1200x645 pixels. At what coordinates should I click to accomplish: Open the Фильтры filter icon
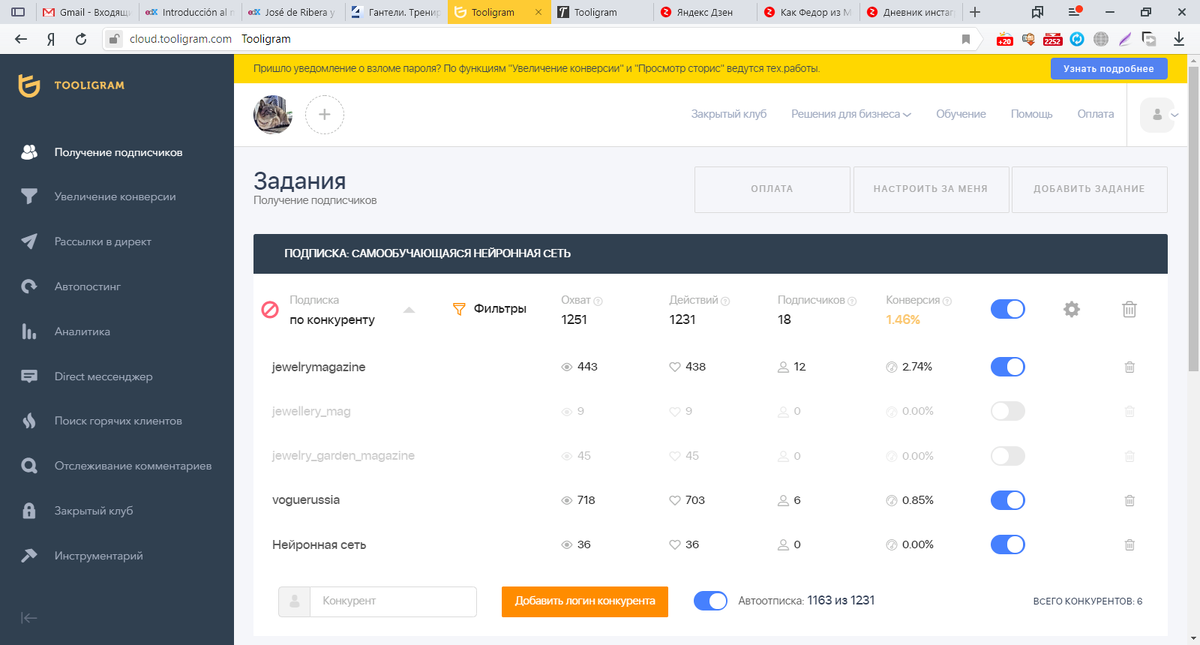(x=459, y=308)
